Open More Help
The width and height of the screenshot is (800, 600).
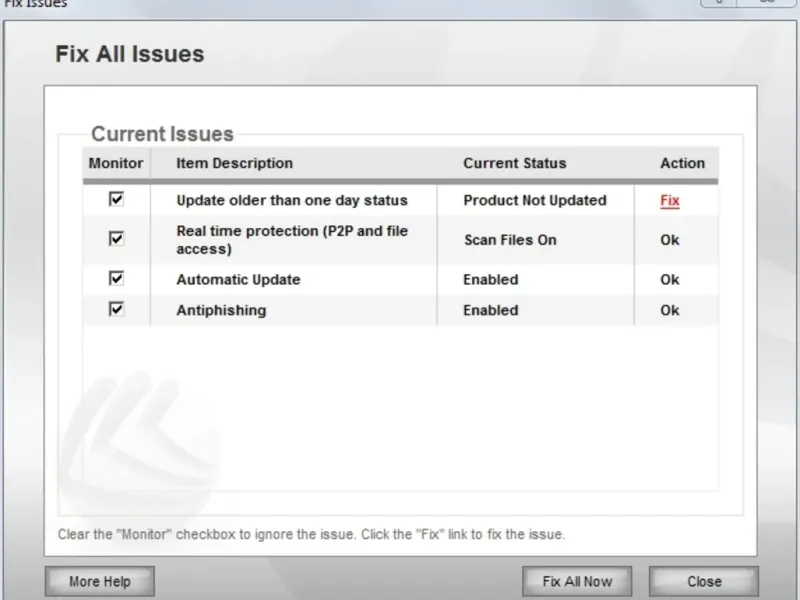[100, 581]
